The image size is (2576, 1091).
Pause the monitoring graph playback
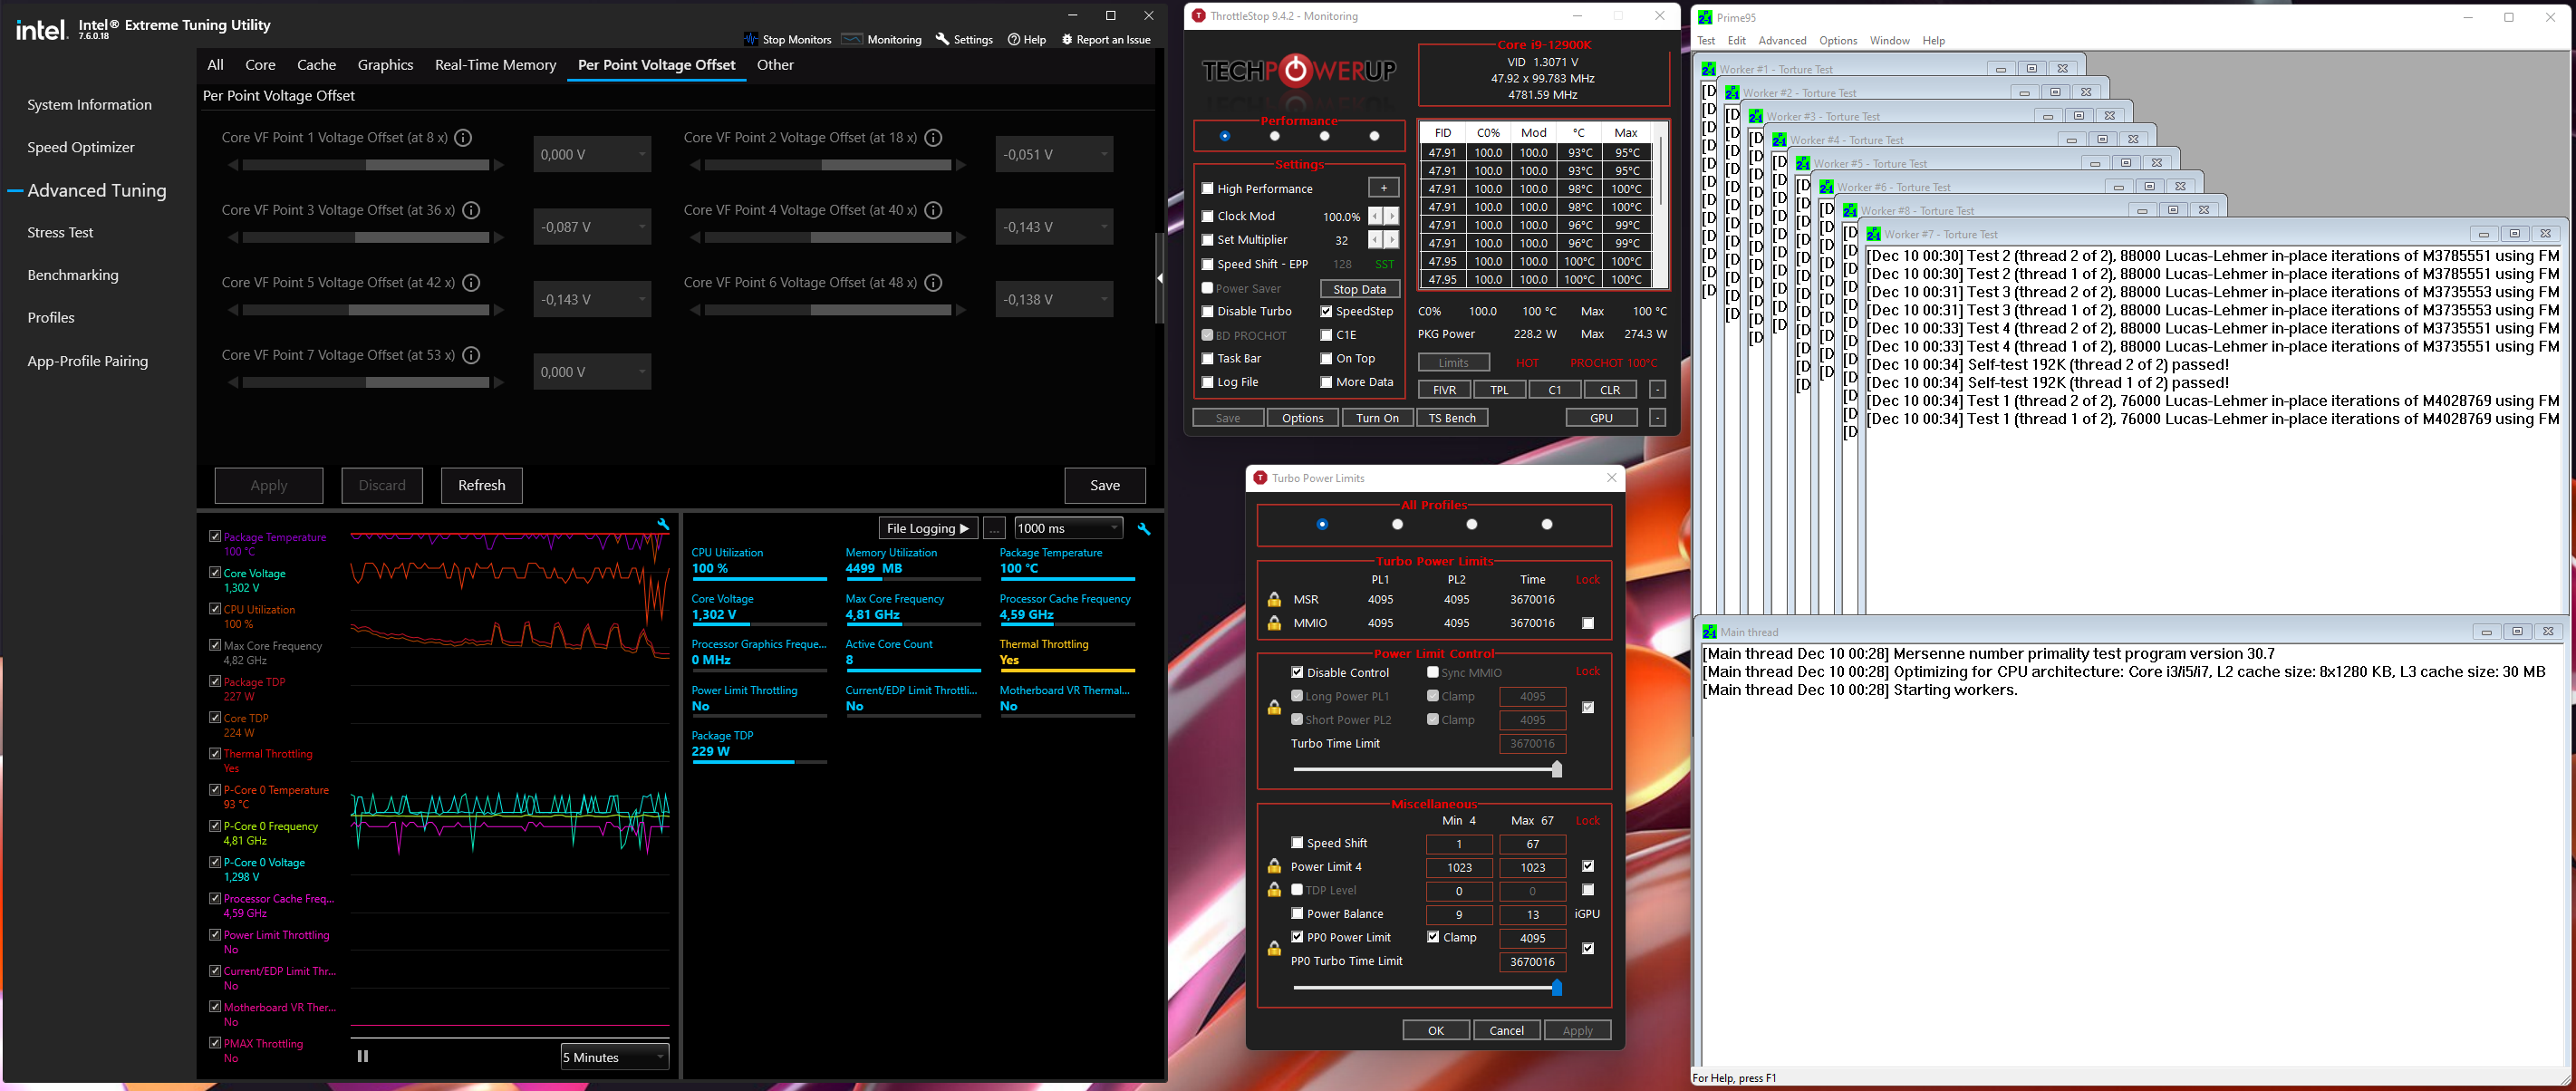363,1056
